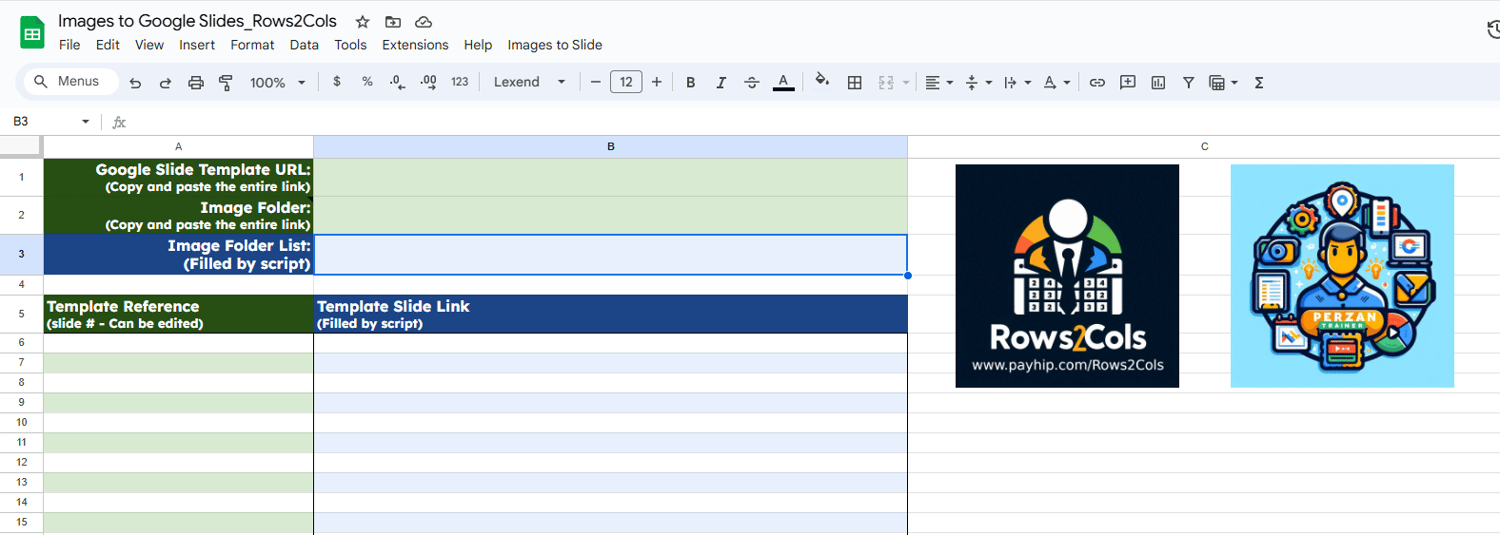Image resolution: width=1500 pixels, height=535 pixels.
Task: Select row 5 header
Action: pos(22,314)
